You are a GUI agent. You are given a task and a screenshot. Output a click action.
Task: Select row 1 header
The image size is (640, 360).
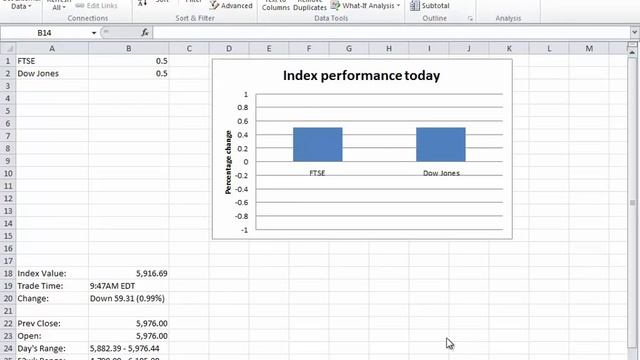pyautogui.click(x=8, y=61)
